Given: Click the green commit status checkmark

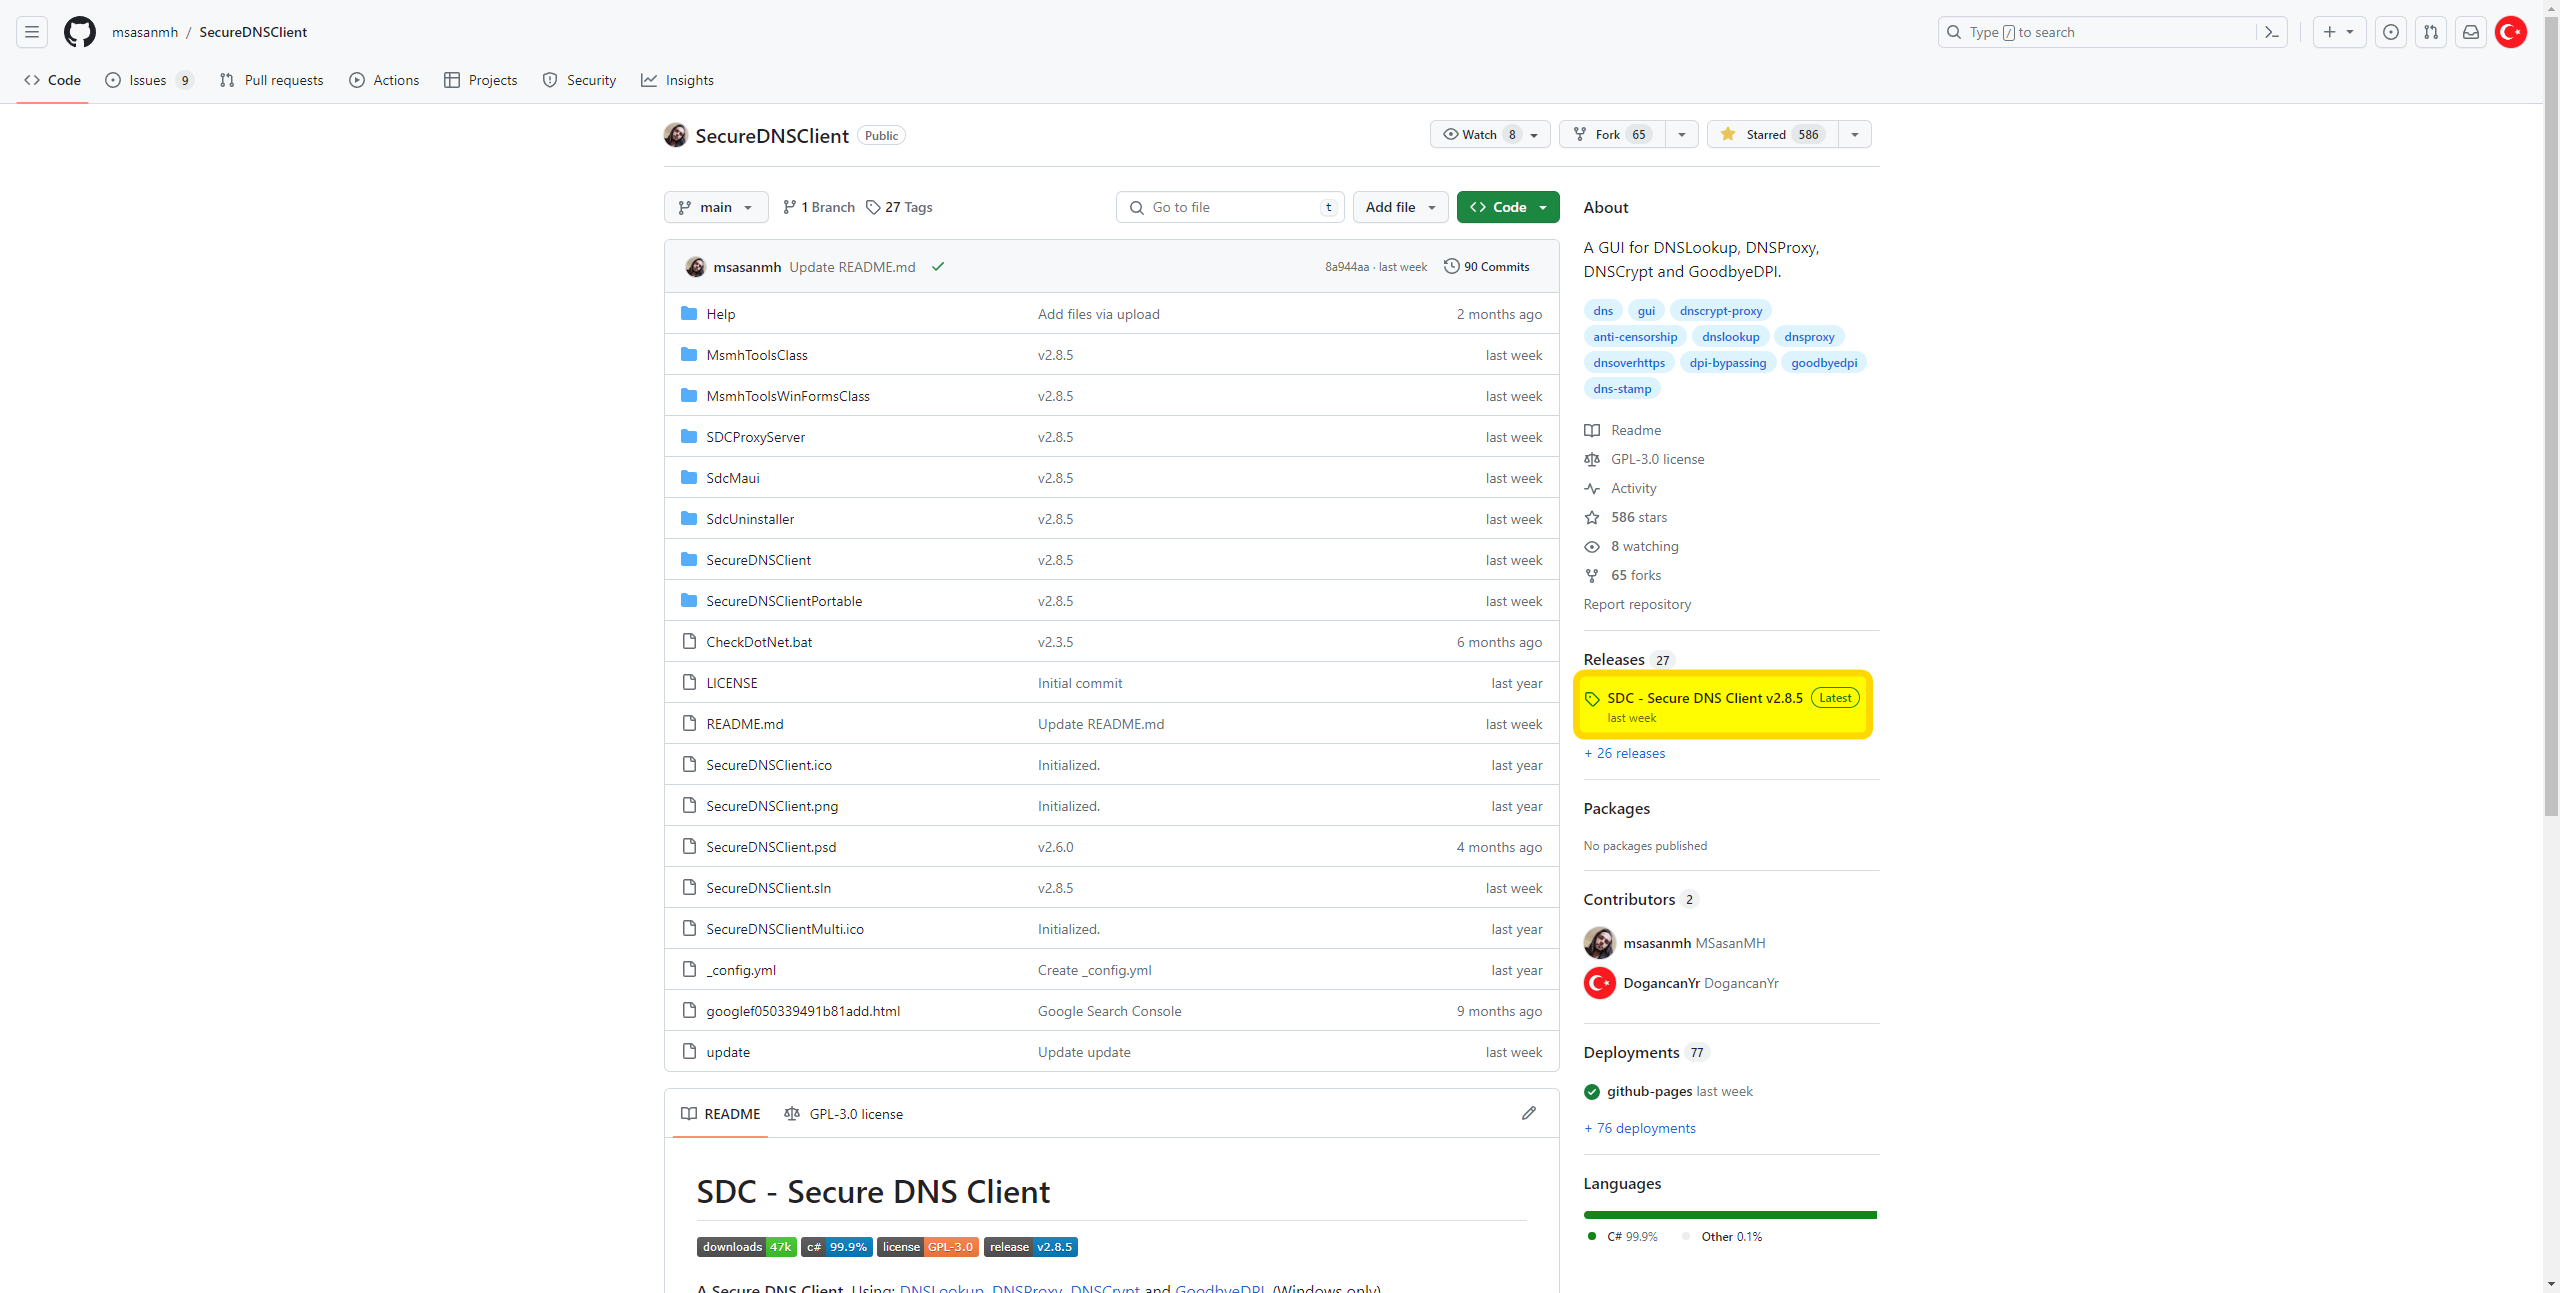Looking at the screenshot, I should click(937, 267).
